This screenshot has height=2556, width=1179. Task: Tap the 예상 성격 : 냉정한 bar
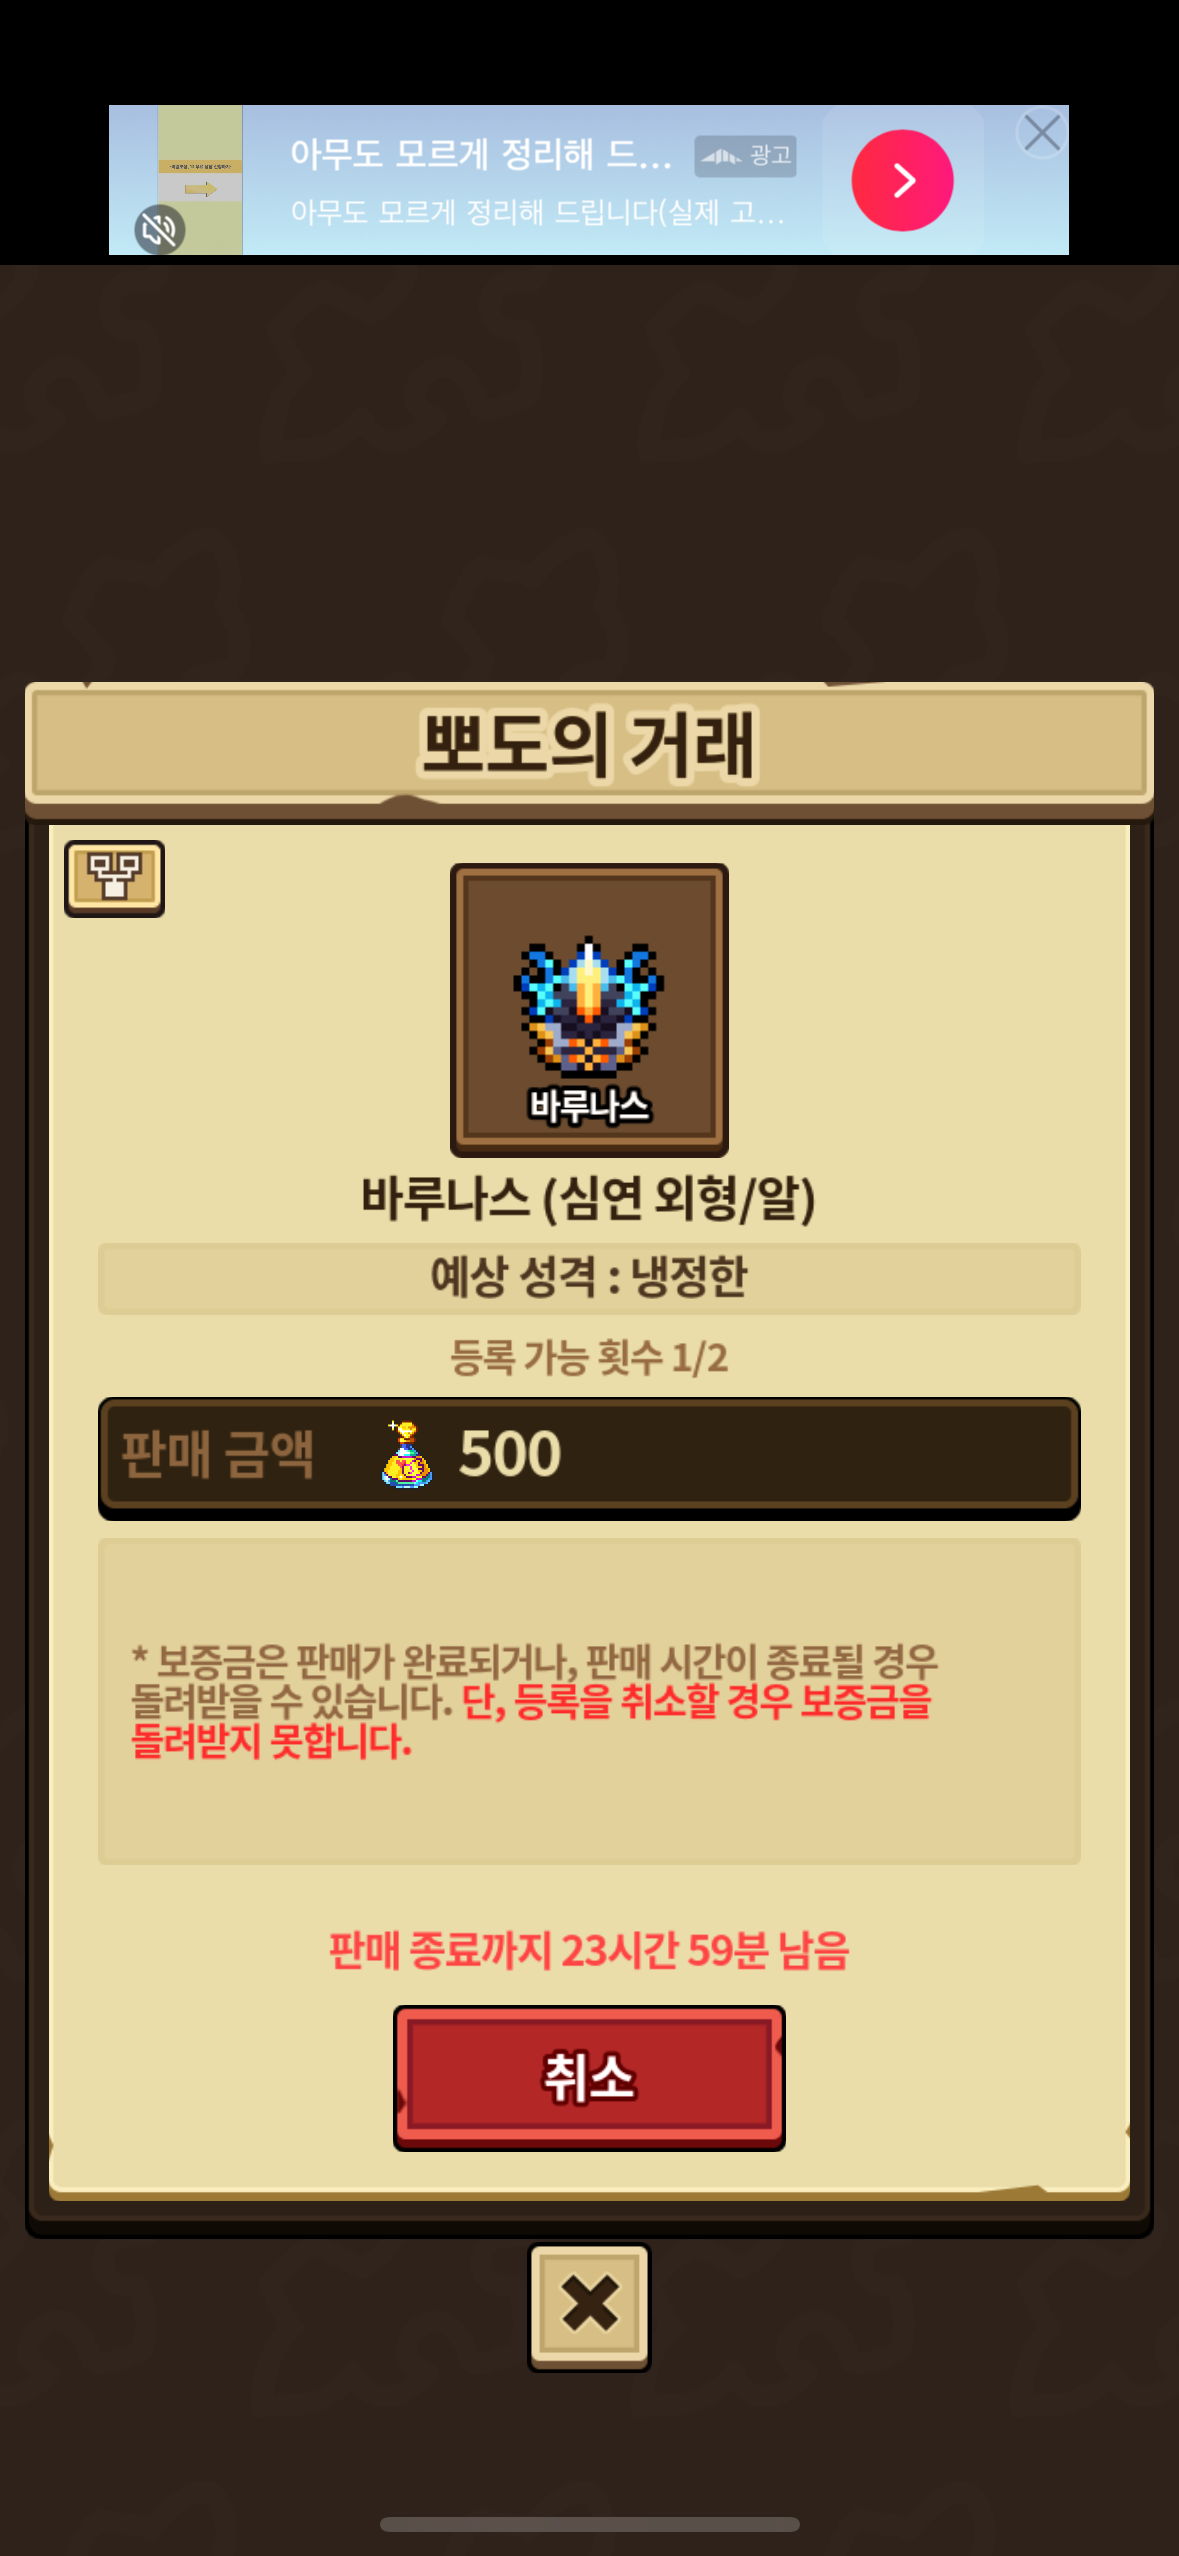589,1278
